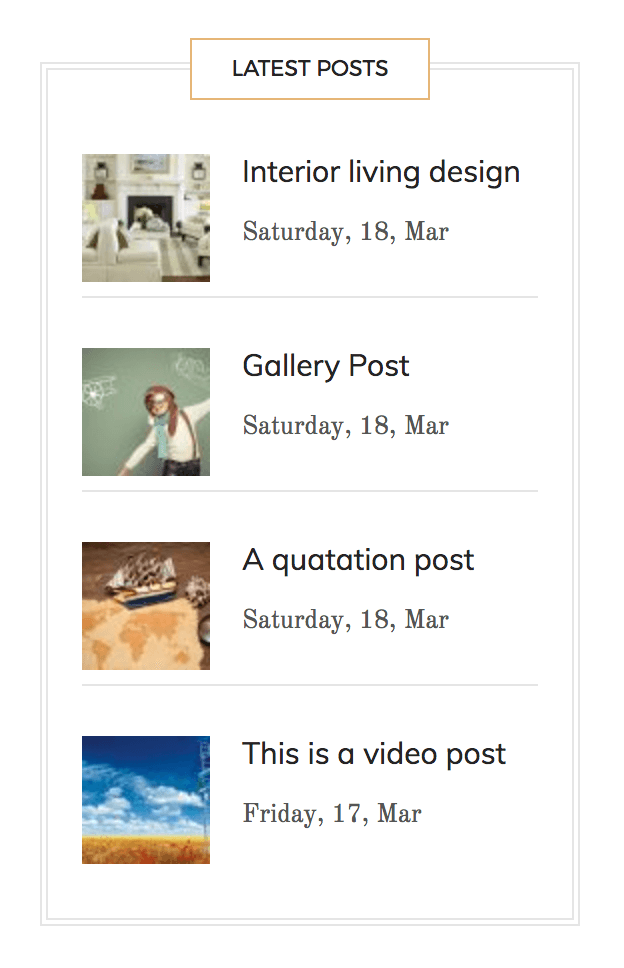624x968 pixels.
Task: Click the date under Interior living design
Action: click(345, 232)
